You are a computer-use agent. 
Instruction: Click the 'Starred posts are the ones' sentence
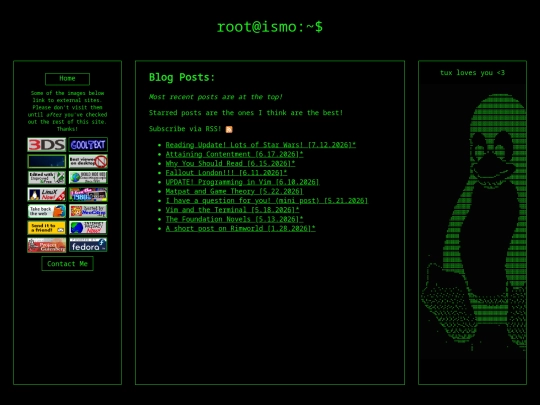pos(246,113)
